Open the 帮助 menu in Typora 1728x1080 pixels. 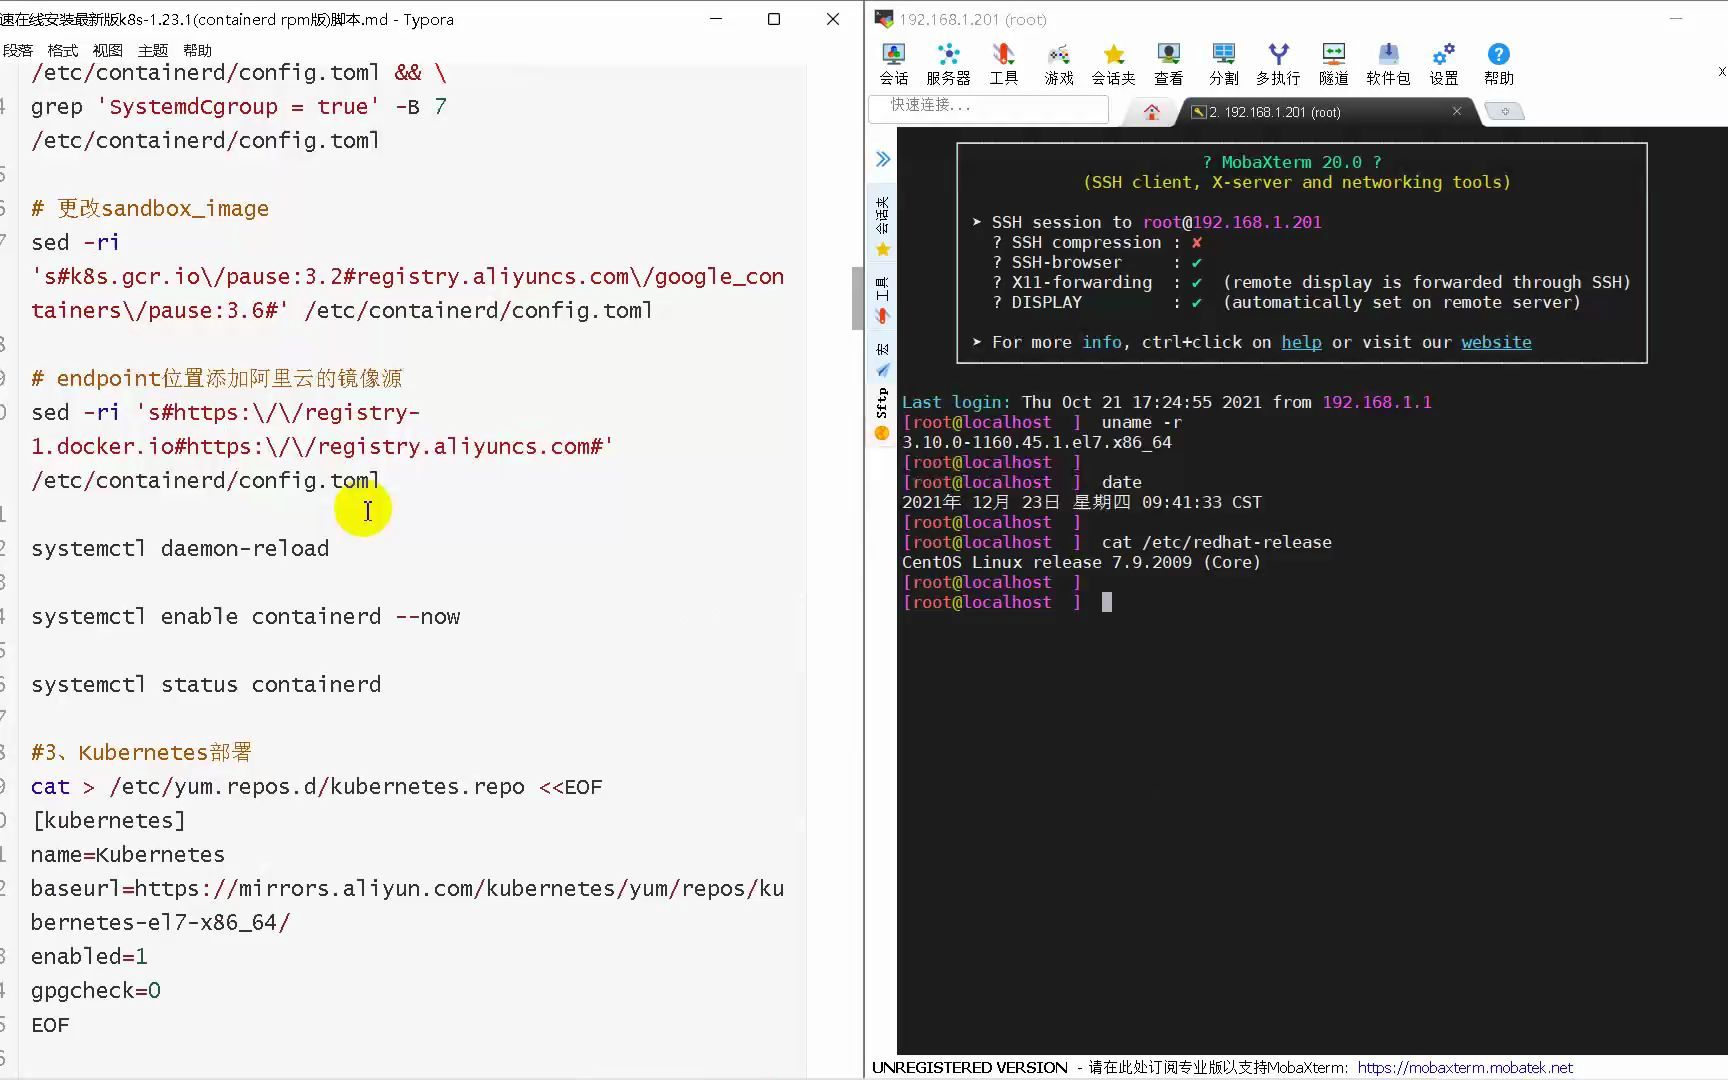click(x=197, y=50)
